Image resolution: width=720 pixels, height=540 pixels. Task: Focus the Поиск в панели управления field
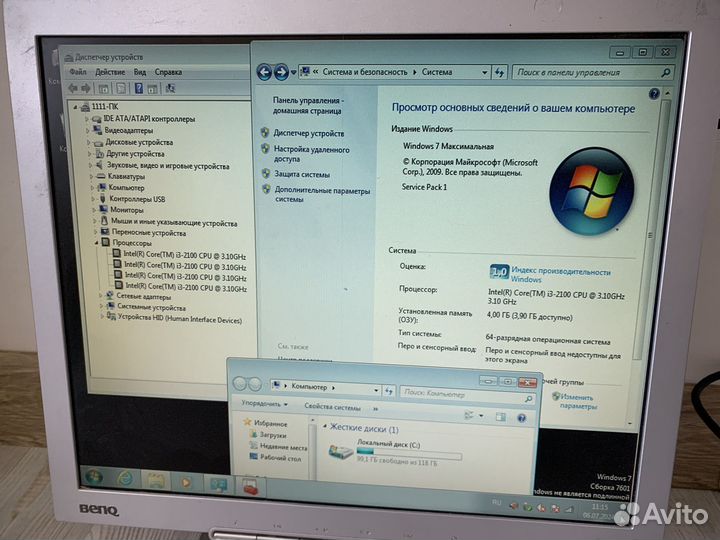tap(593, 73)
